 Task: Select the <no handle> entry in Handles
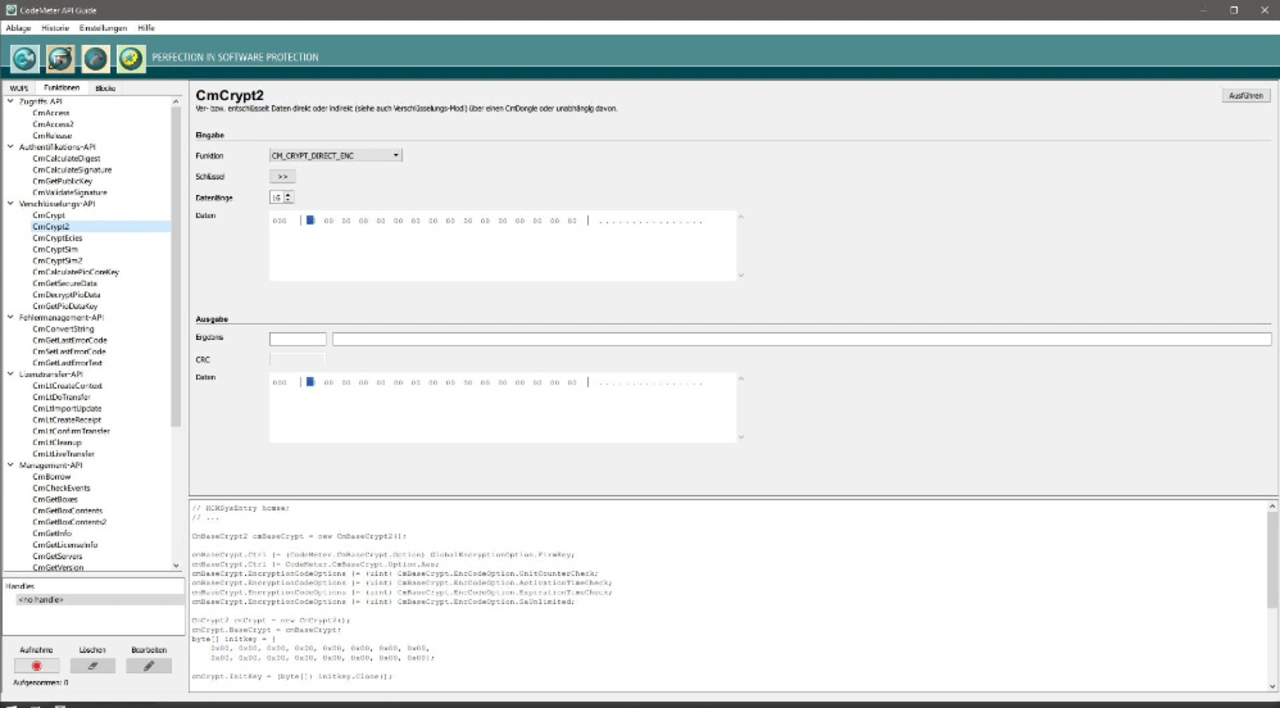42,599
